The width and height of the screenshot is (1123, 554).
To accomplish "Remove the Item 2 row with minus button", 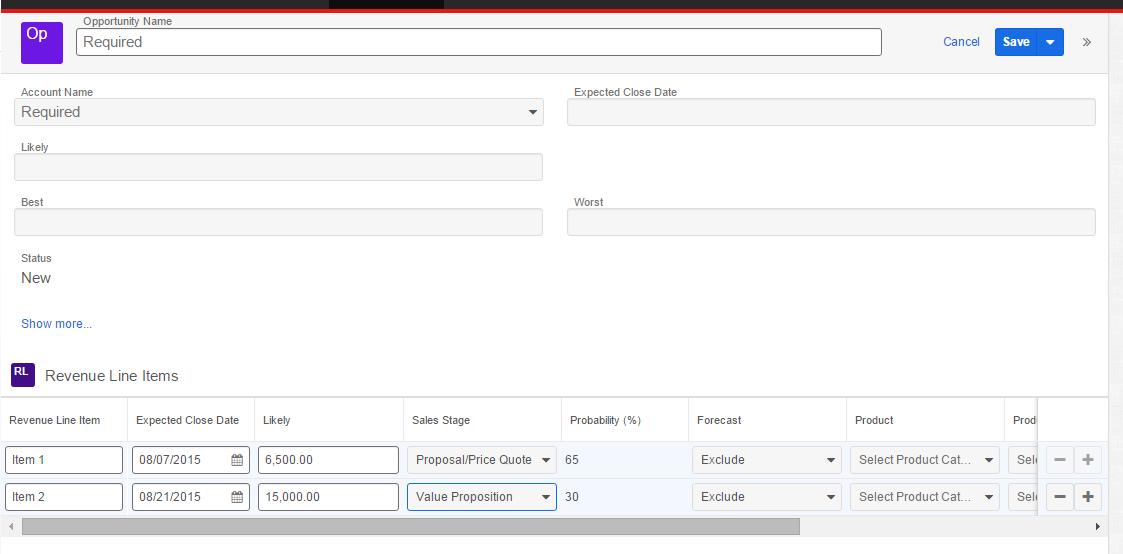I will point(1060,497).
